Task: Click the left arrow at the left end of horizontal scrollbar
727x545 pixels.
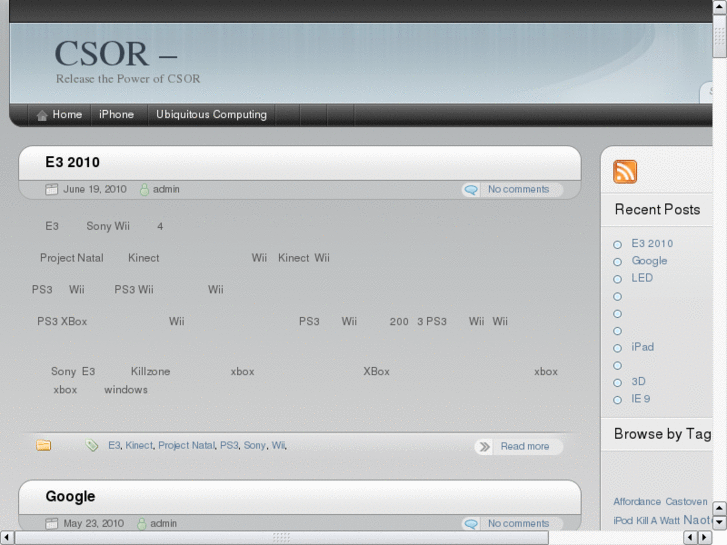Action: [6, 538]
